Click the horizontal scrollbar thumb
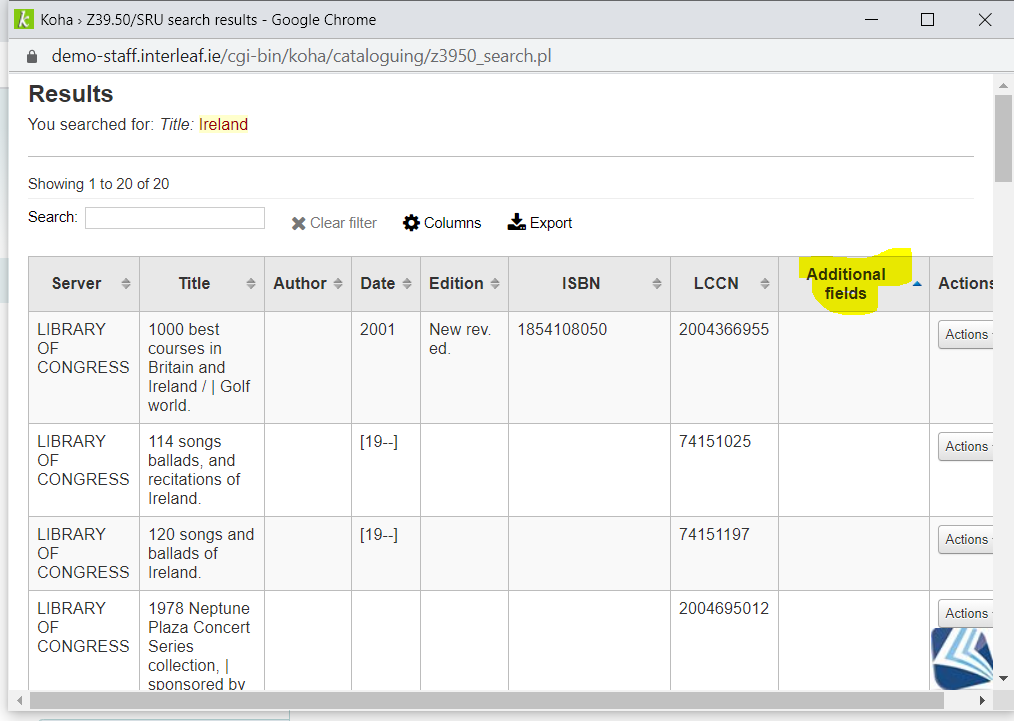 click(487, 700)
